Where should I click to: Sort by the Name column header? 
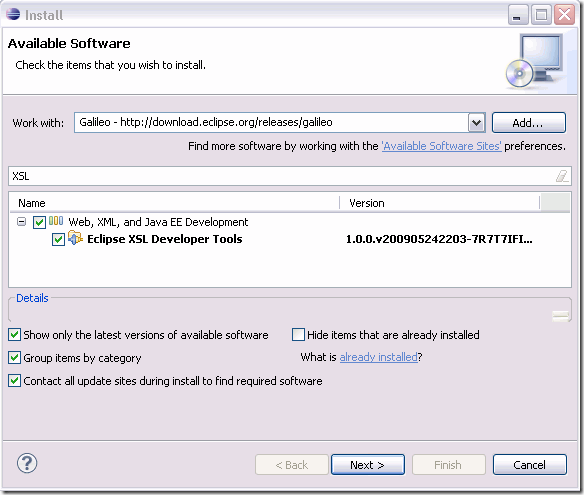[174, 203]
